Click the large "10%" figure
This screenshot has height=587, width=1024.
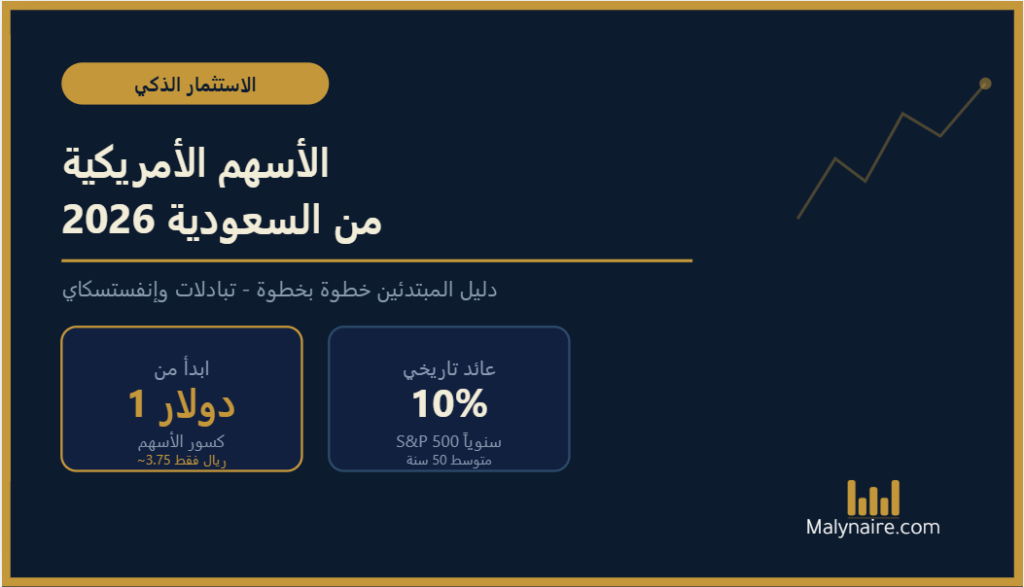(x=449, y=404)
